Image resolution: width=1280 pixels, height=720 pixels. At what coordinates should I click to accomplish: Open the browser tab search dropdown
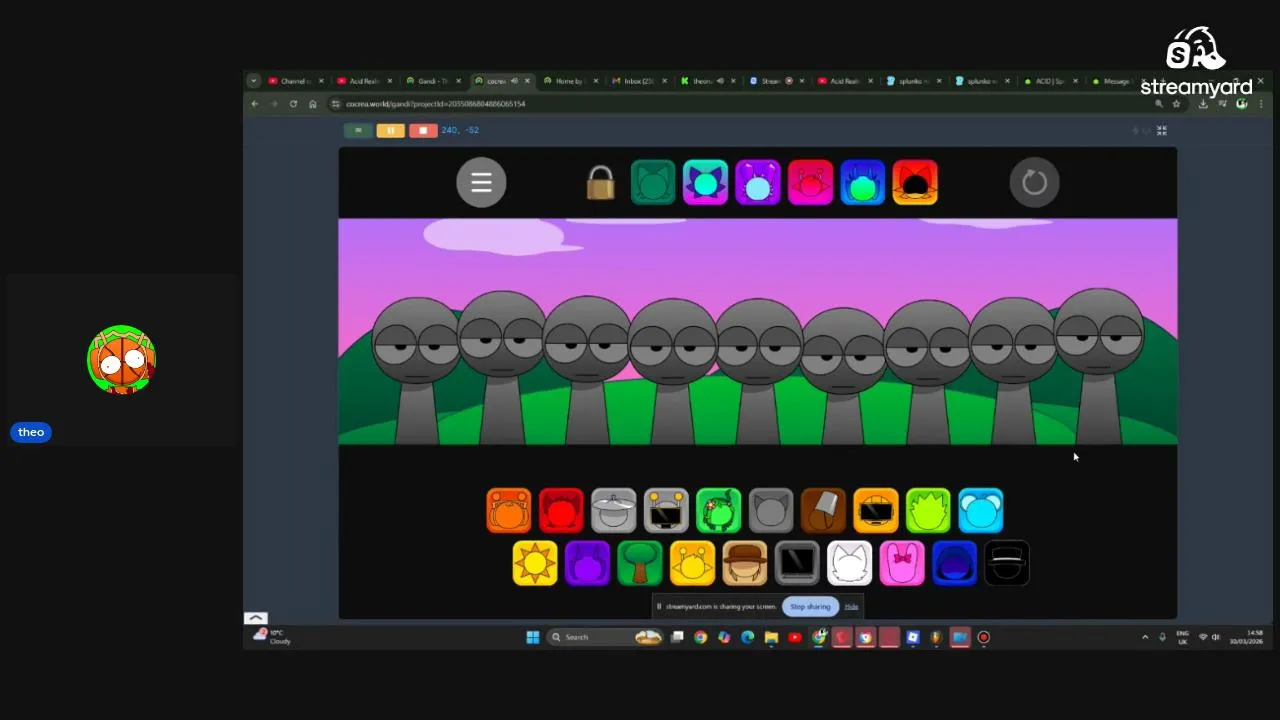(254, 81)
